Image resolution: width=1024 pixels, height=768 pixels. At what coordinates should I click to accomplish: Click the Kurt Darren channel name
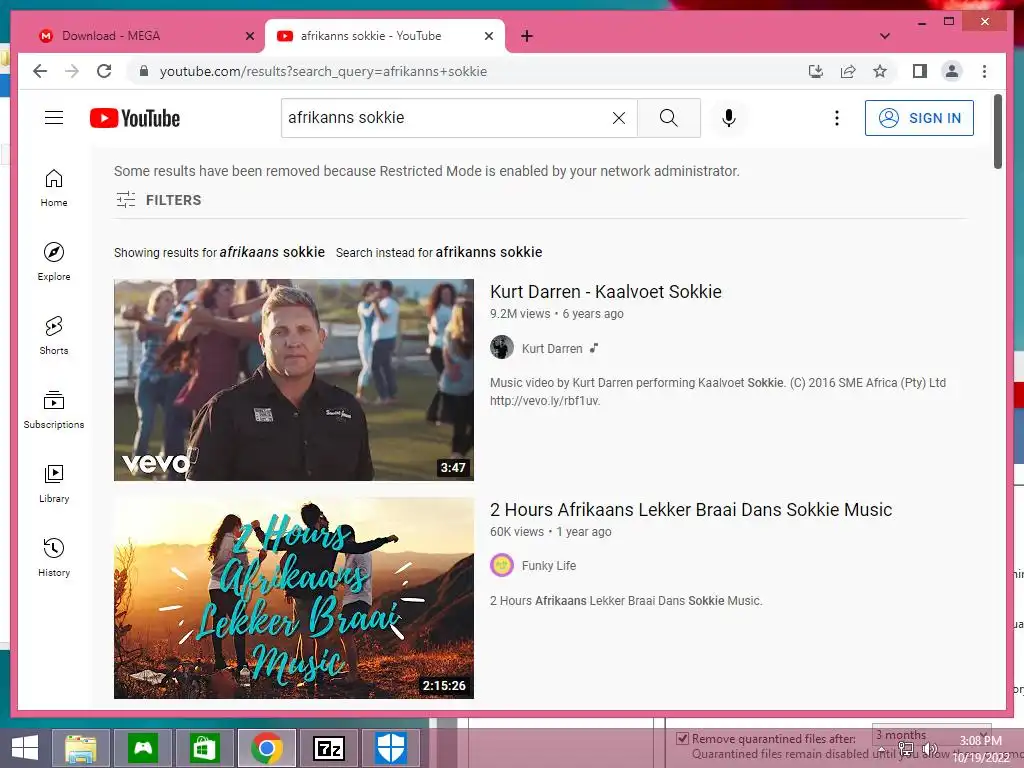[552, 349]
